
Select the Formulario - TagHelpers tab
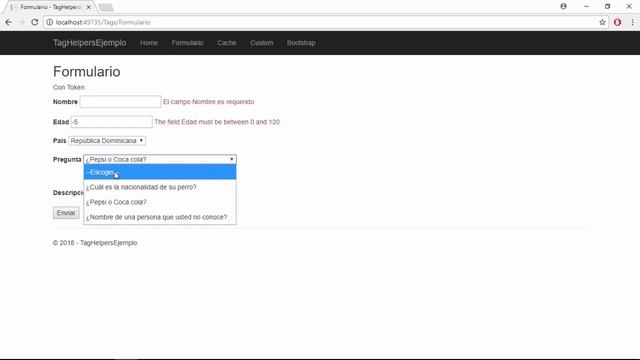tap(50, 7)
